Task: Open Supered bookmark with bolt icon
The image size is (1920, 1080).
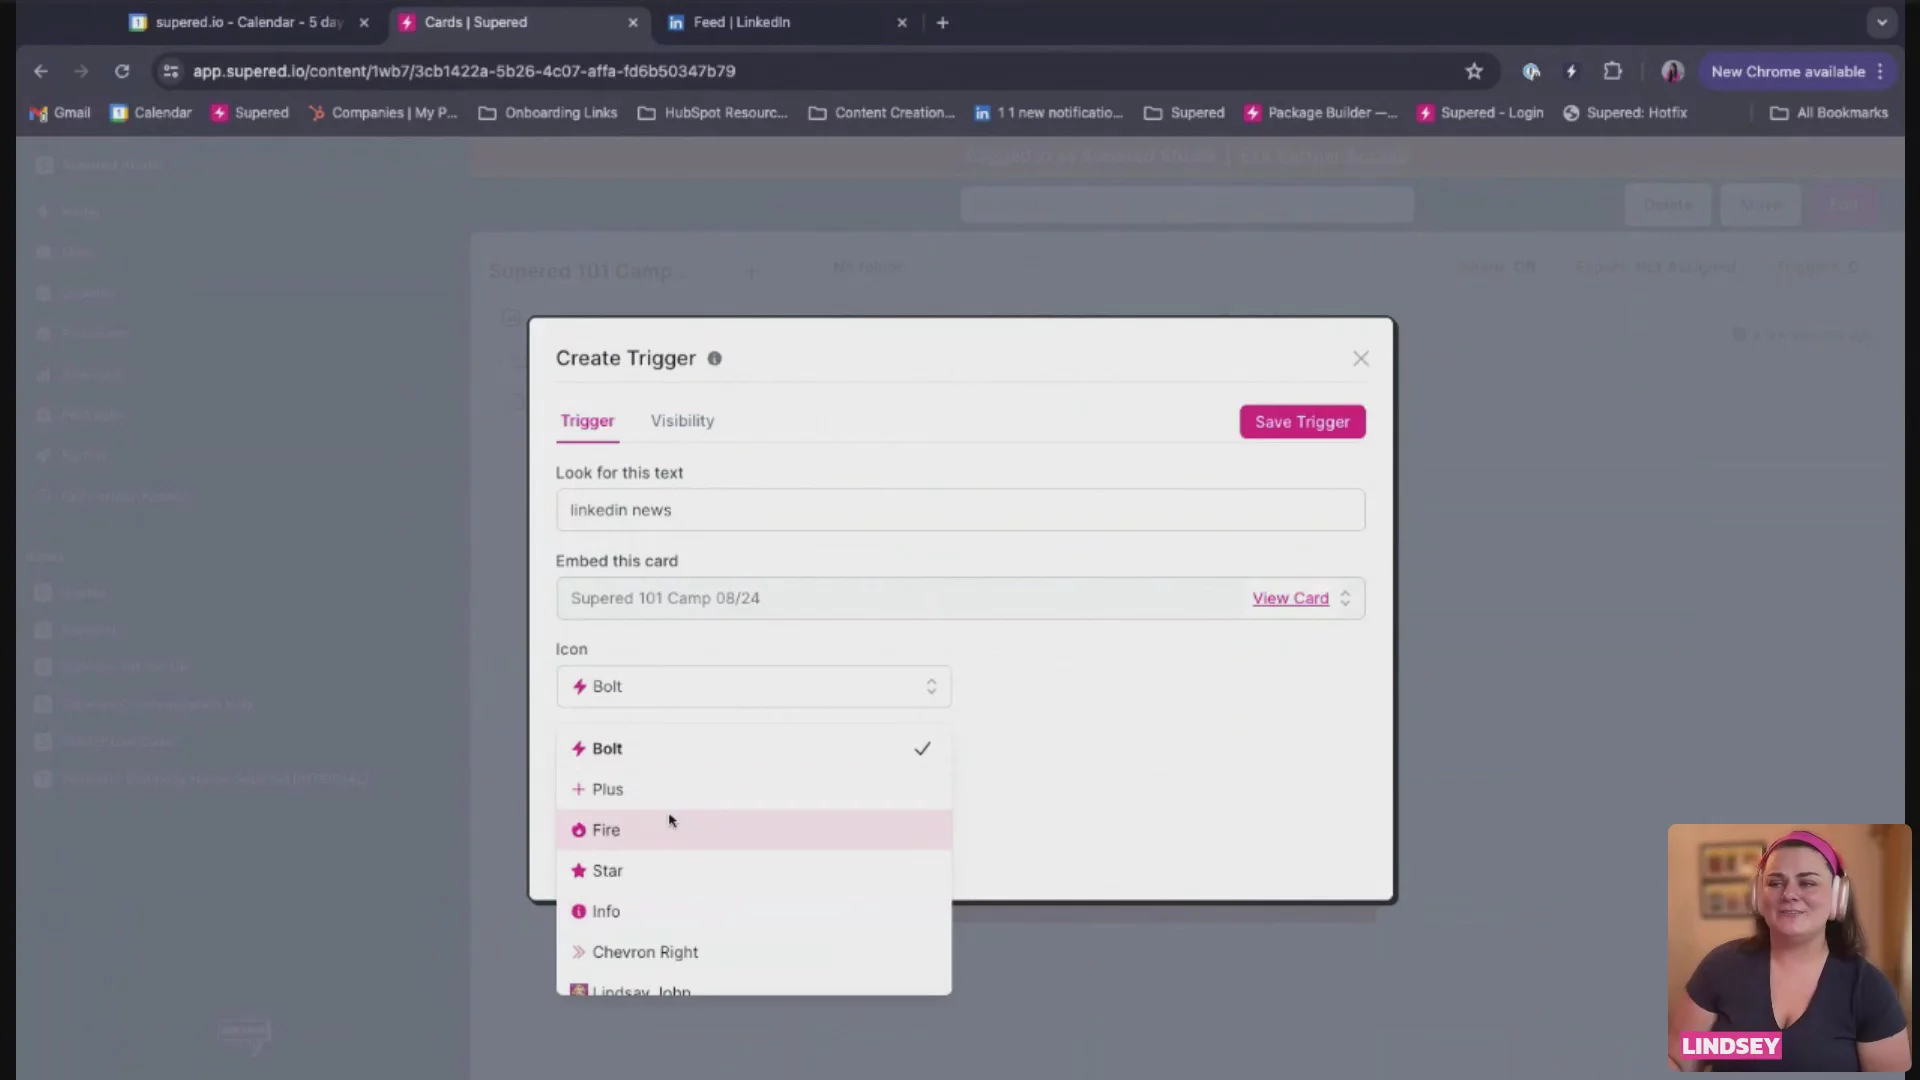Action: (x=250, y=113)
